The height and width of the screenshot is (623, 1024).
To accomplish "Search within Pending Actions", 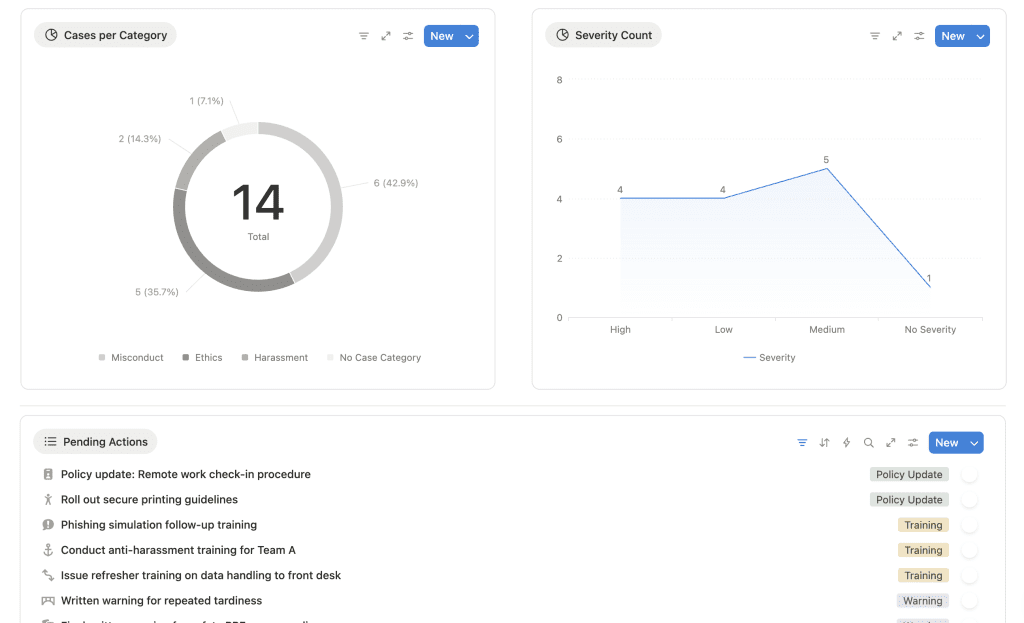I will pos(868,443).
